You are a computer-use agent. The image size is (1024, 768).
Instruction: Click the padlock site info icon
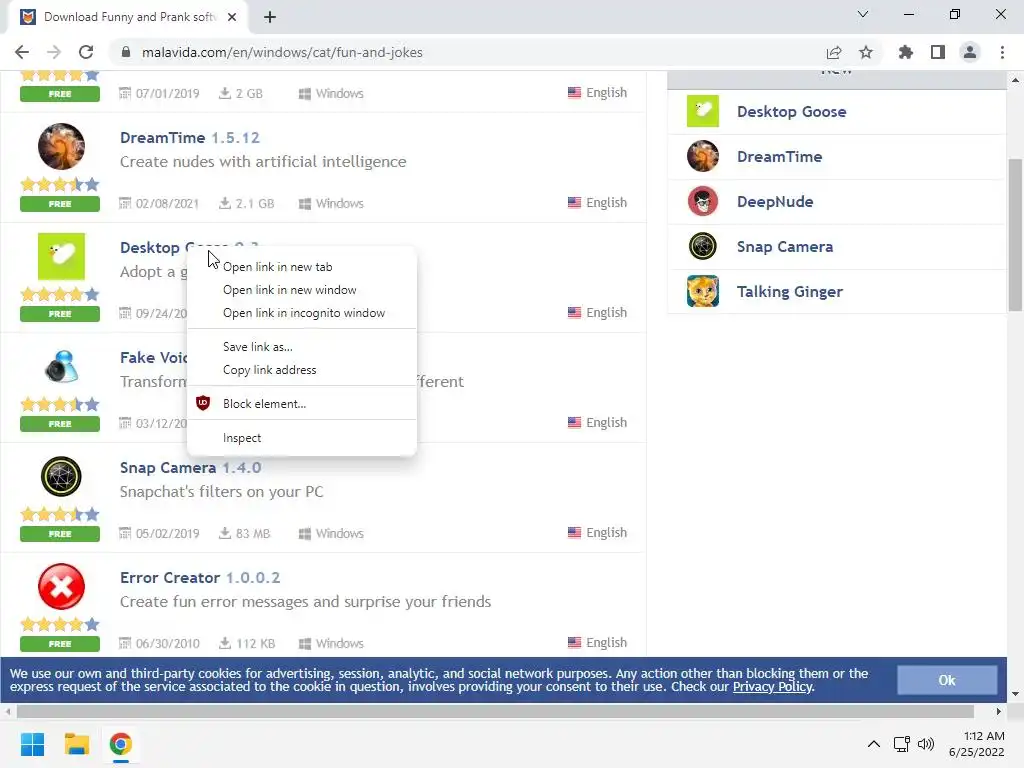[x=126, y=52]
